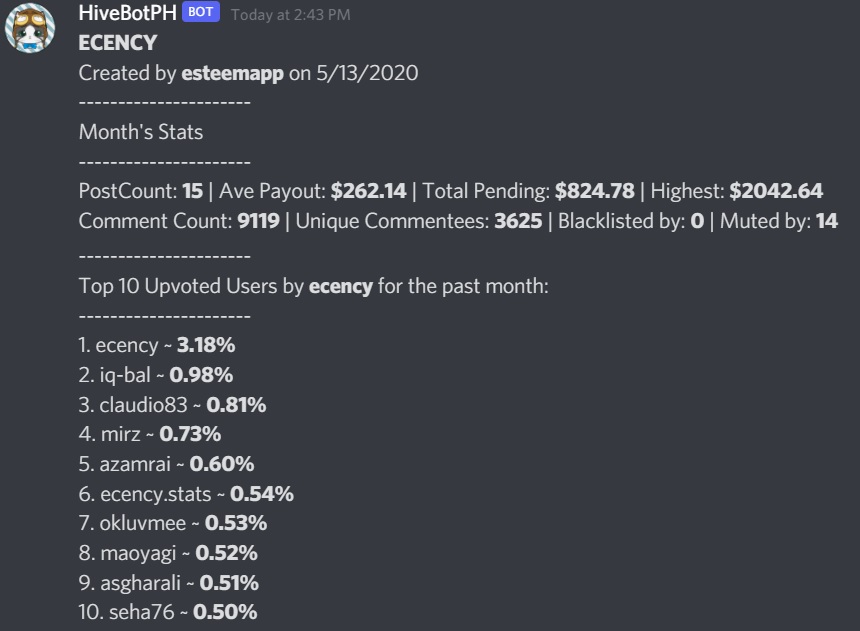The image size is (860, 631).
Task: Click the BOT tag badge
Action: pyautogui.click(x=201, y=12)
